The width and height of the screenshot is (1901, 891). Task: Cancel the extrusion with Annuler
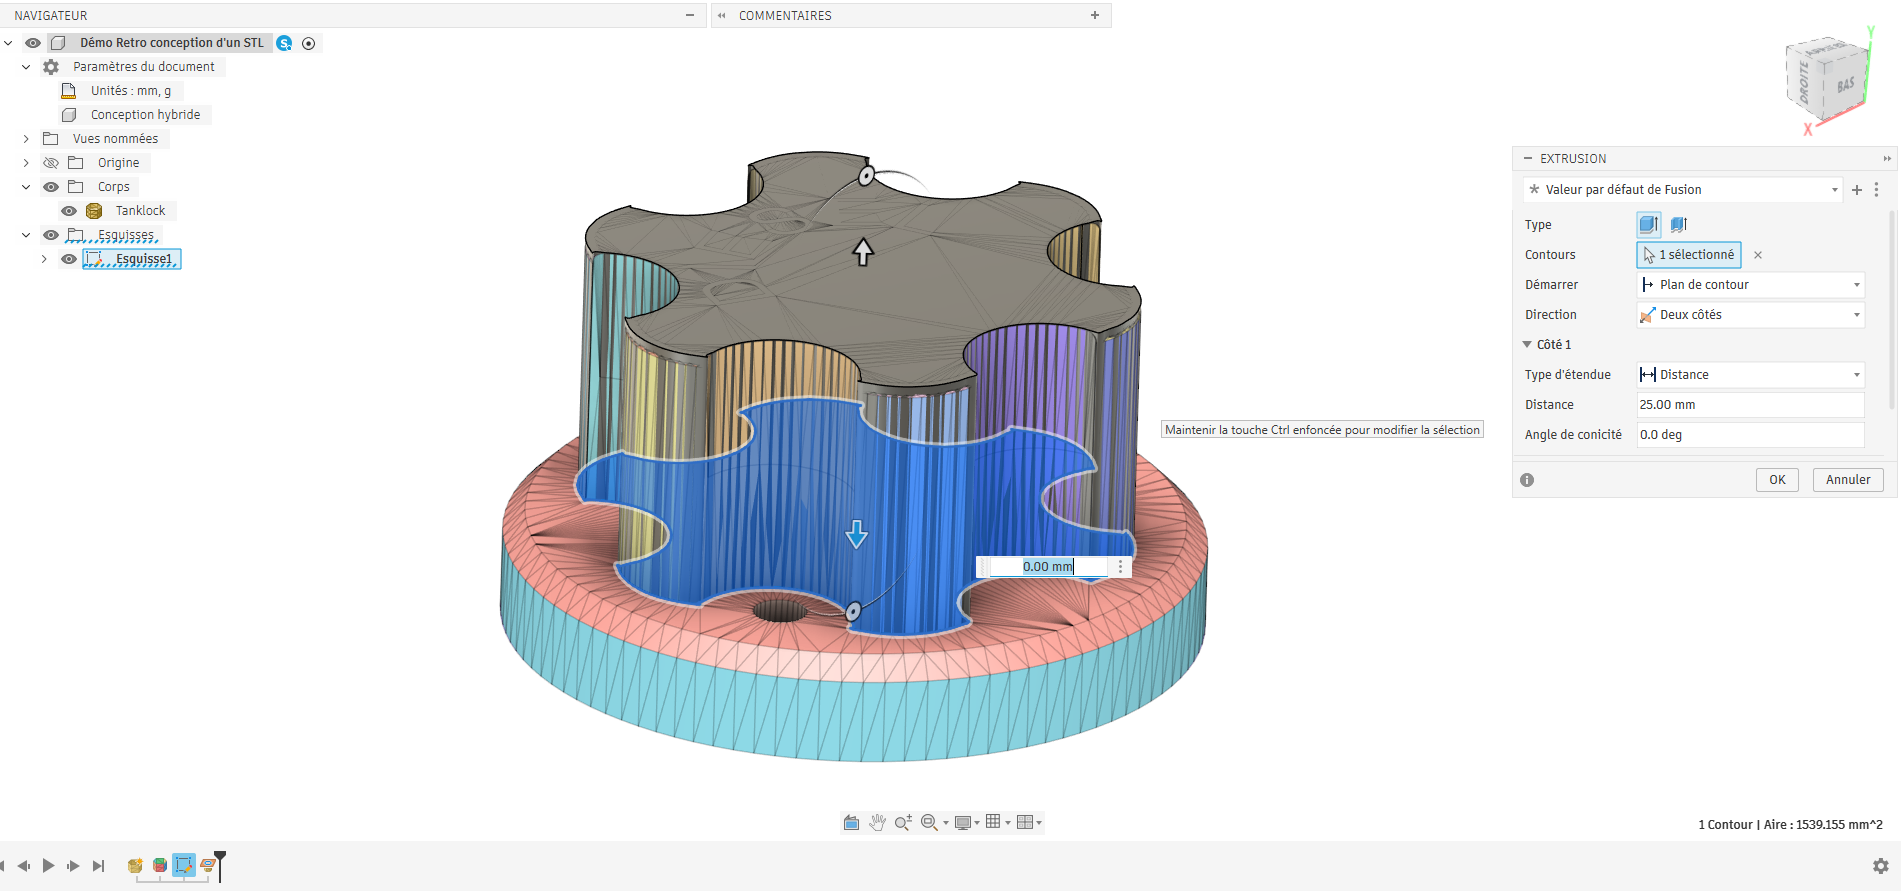(1848, 480)
